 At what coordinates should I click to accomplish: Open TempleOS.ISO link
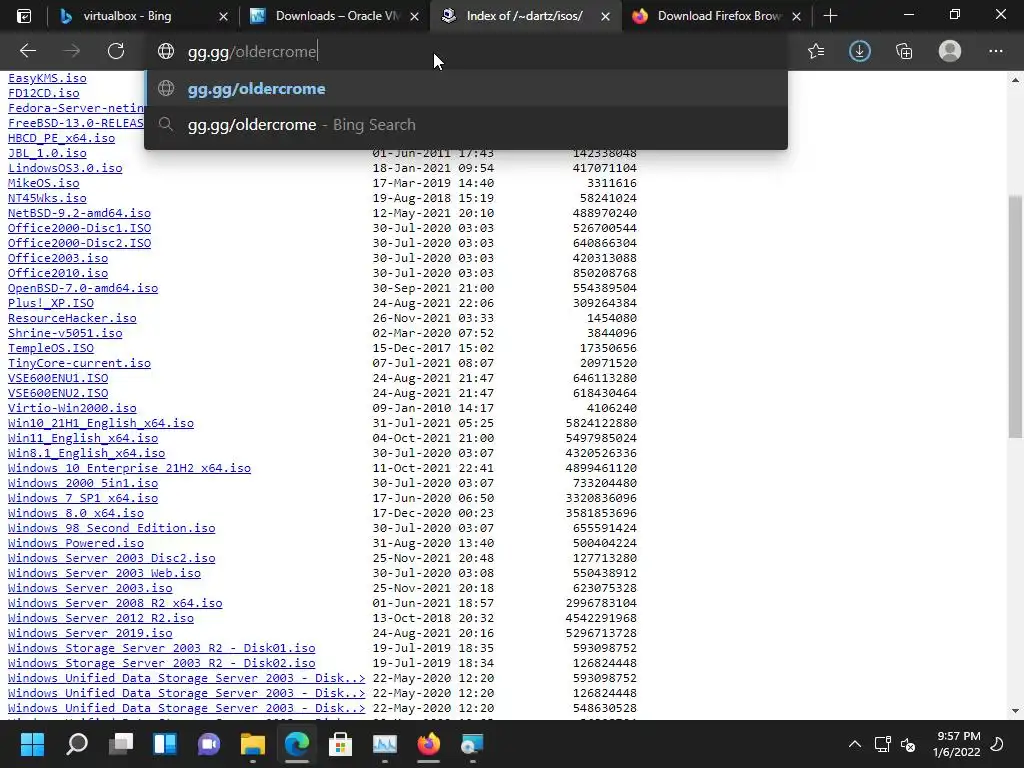tap(51, 348)
